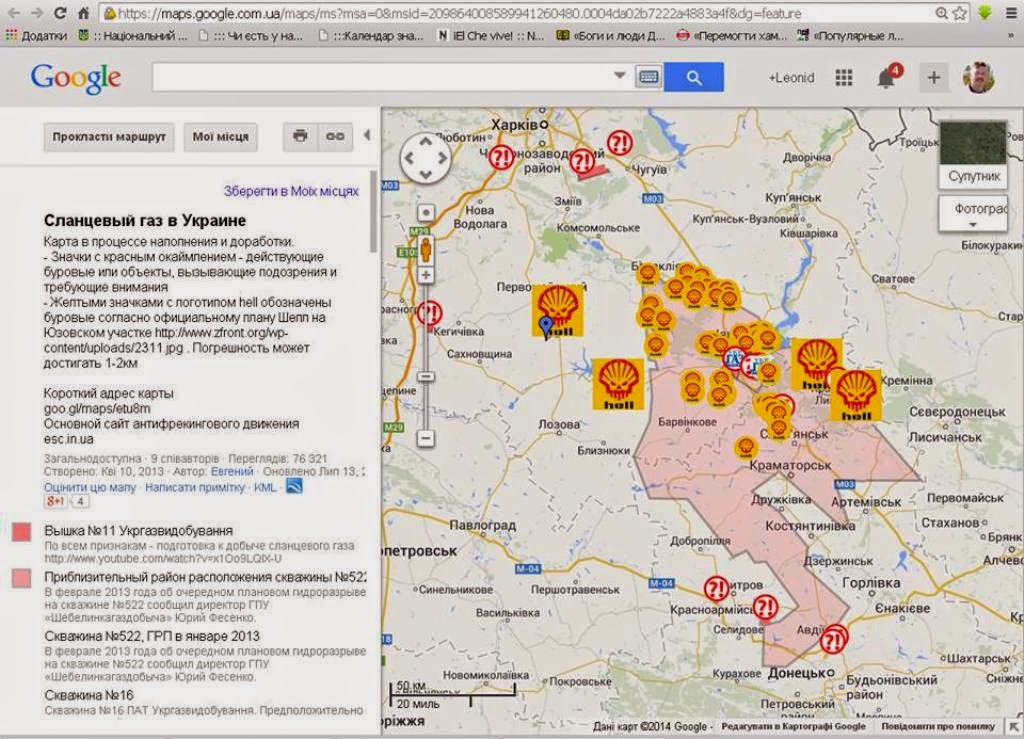This screenshot has height=739, width=1024.
Task: Open the Популярные л... bookmark
Action: 850,36
